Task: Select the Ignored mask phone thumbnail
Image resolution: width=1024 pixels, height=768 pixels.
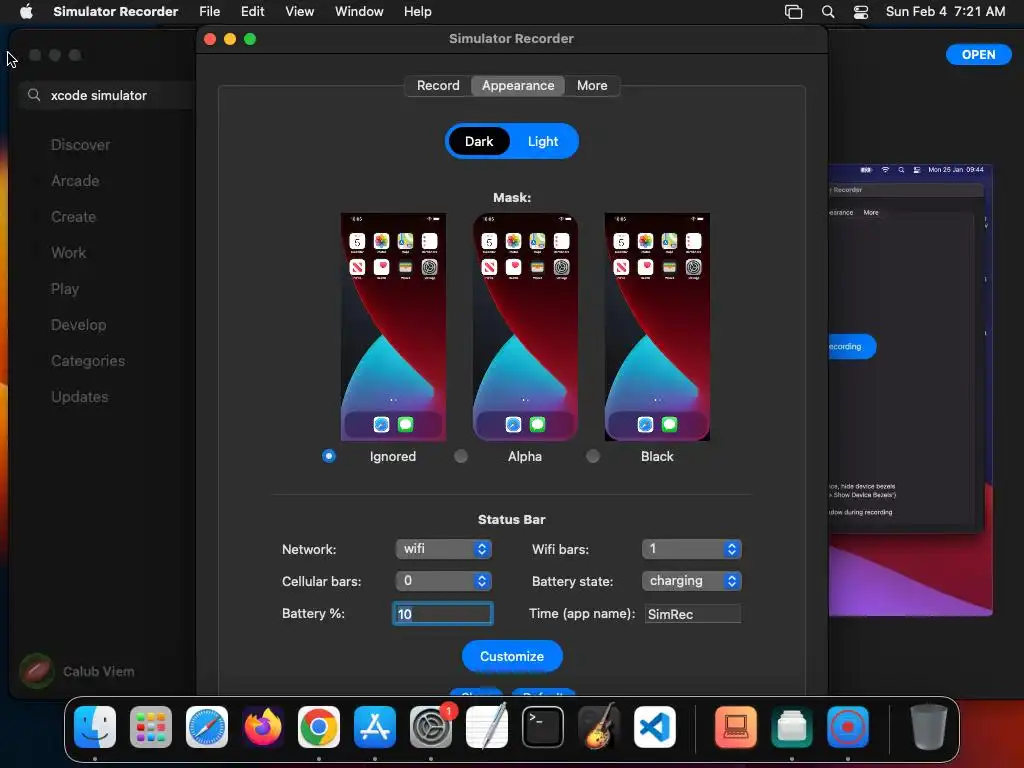Action: (x=393, y=327)
